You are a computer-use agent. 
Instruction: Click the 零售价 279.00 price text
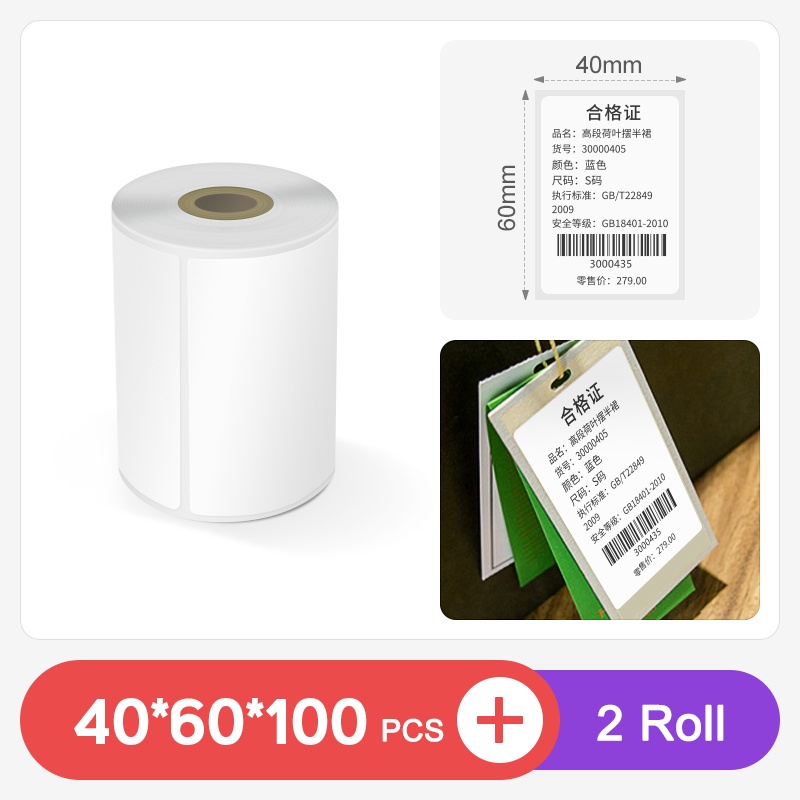(x=611, y=281)
